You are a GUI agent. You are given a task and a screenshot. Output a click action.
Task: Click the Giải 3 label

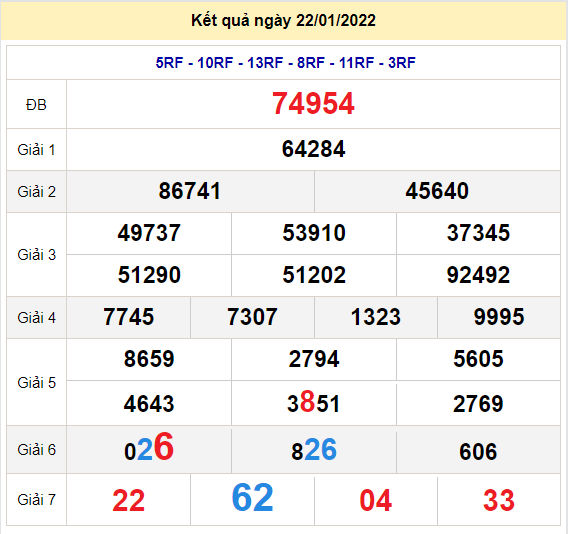pyautogui.click(x=36, y=255)
